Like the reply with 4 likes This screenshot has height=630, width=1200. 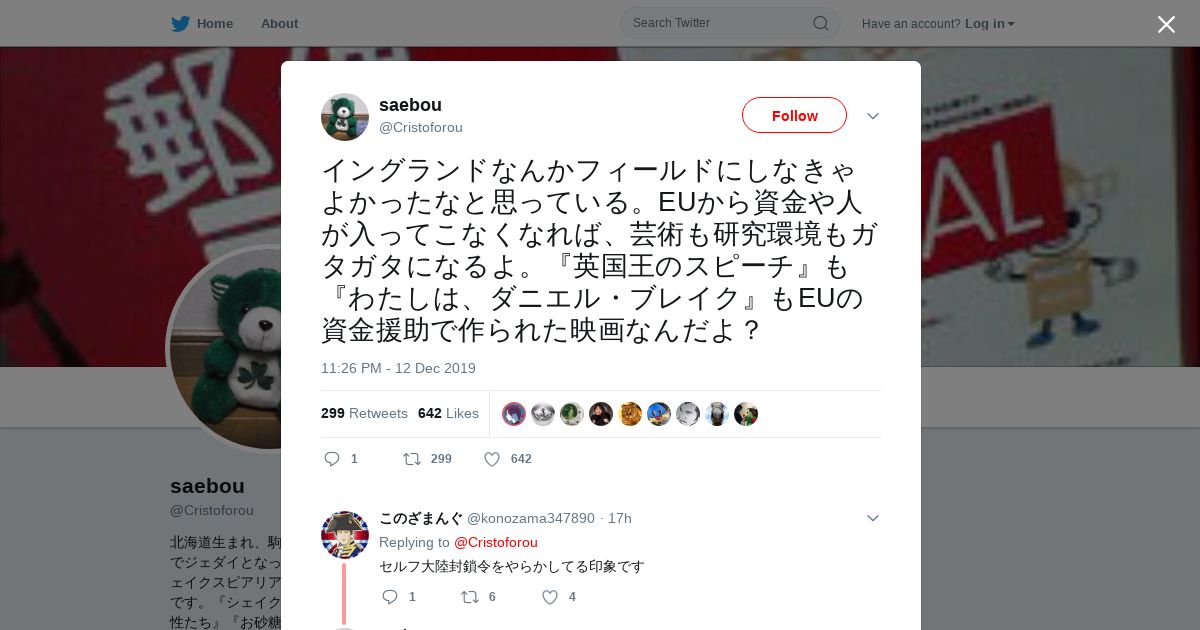[x=550, y=597]
